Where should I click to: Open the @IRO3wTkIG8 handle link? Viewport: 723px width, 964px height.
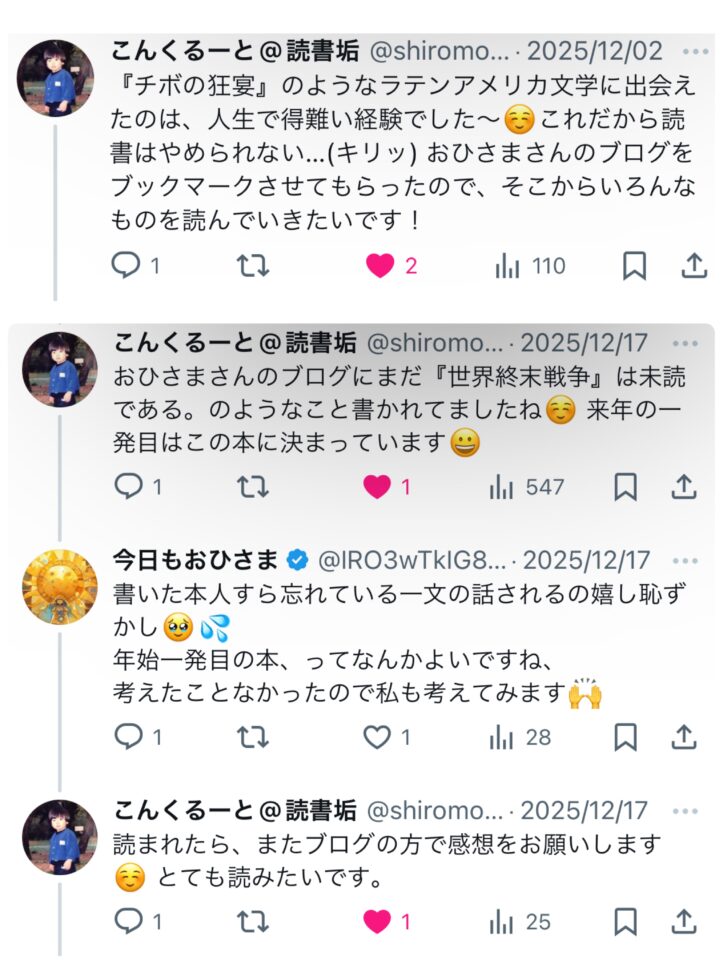(x=411, y=561)
